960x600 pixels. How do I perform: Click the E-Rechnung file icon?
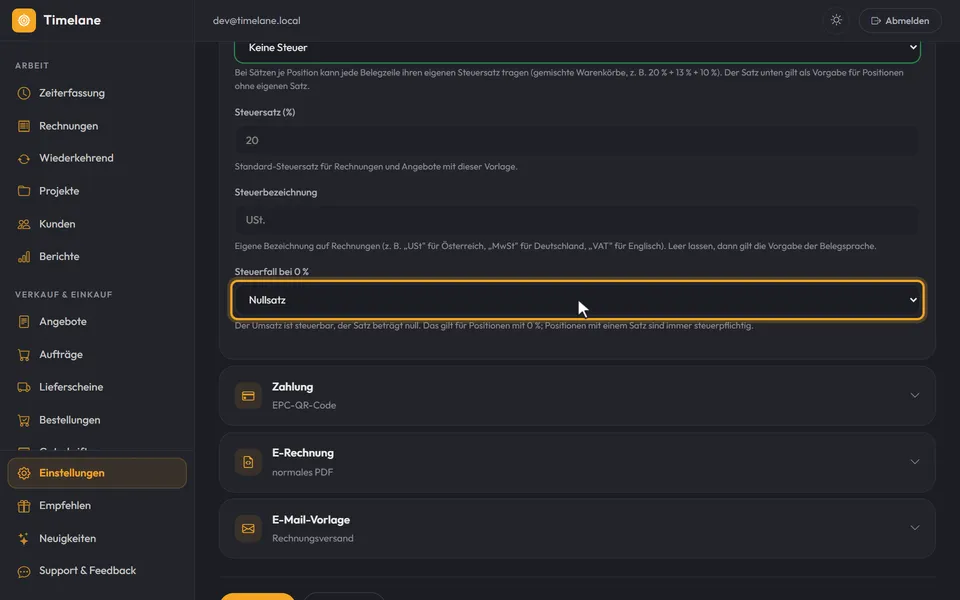[x=248, y=462]
